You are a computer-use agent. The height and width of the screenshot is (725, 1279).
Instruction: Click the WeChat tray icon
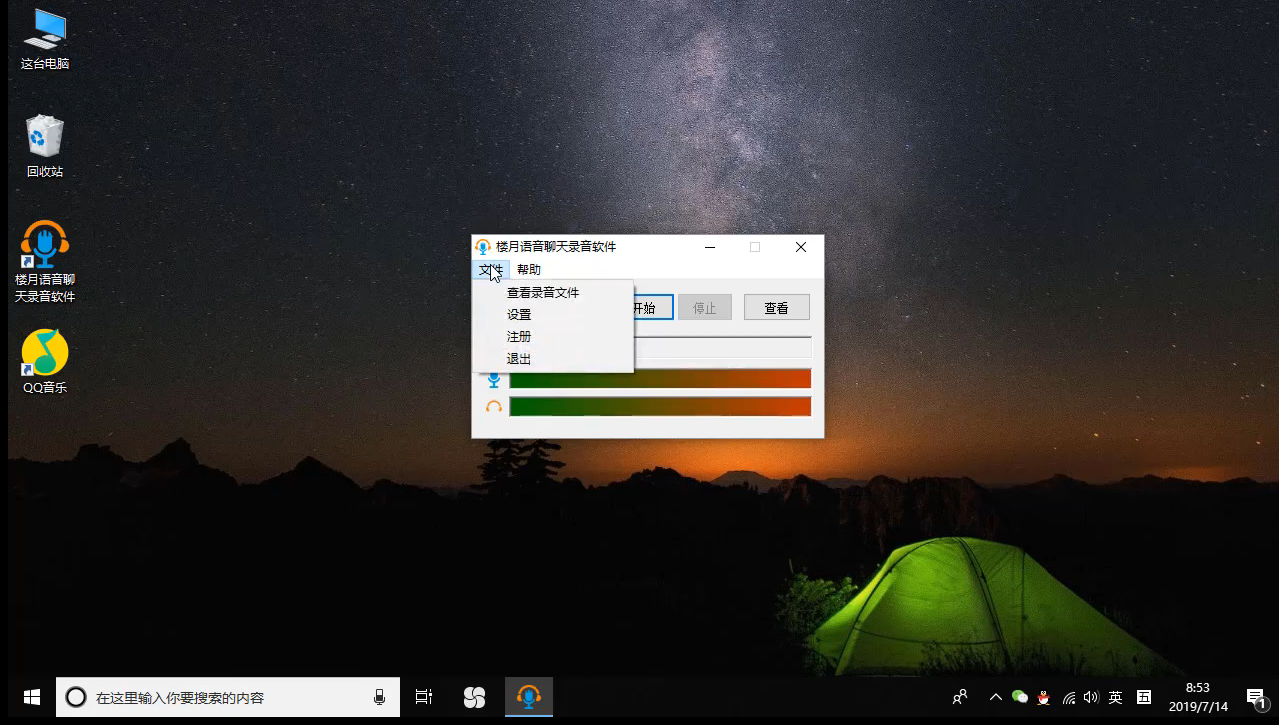1020,697
